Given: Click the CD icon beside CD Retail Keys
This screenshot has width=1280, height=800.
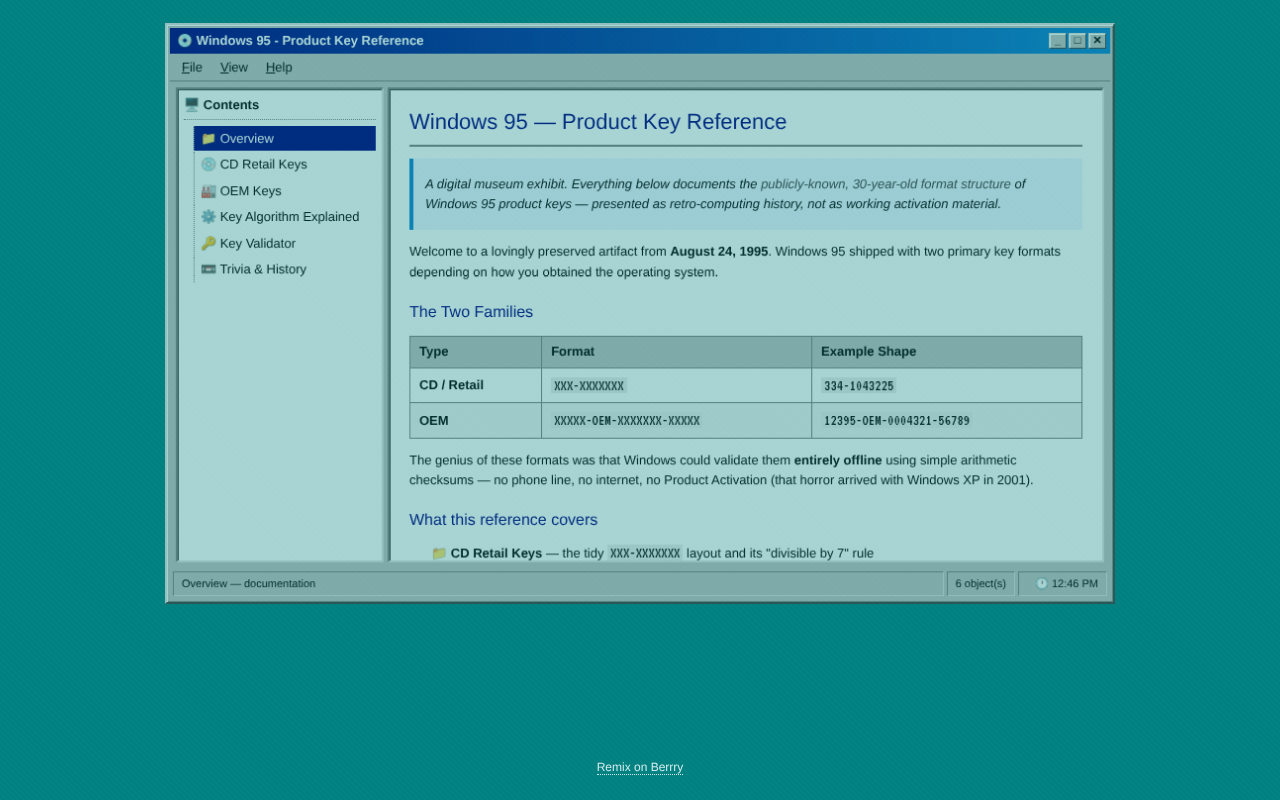Looking at the screenshot, I should tap(208, 164).
